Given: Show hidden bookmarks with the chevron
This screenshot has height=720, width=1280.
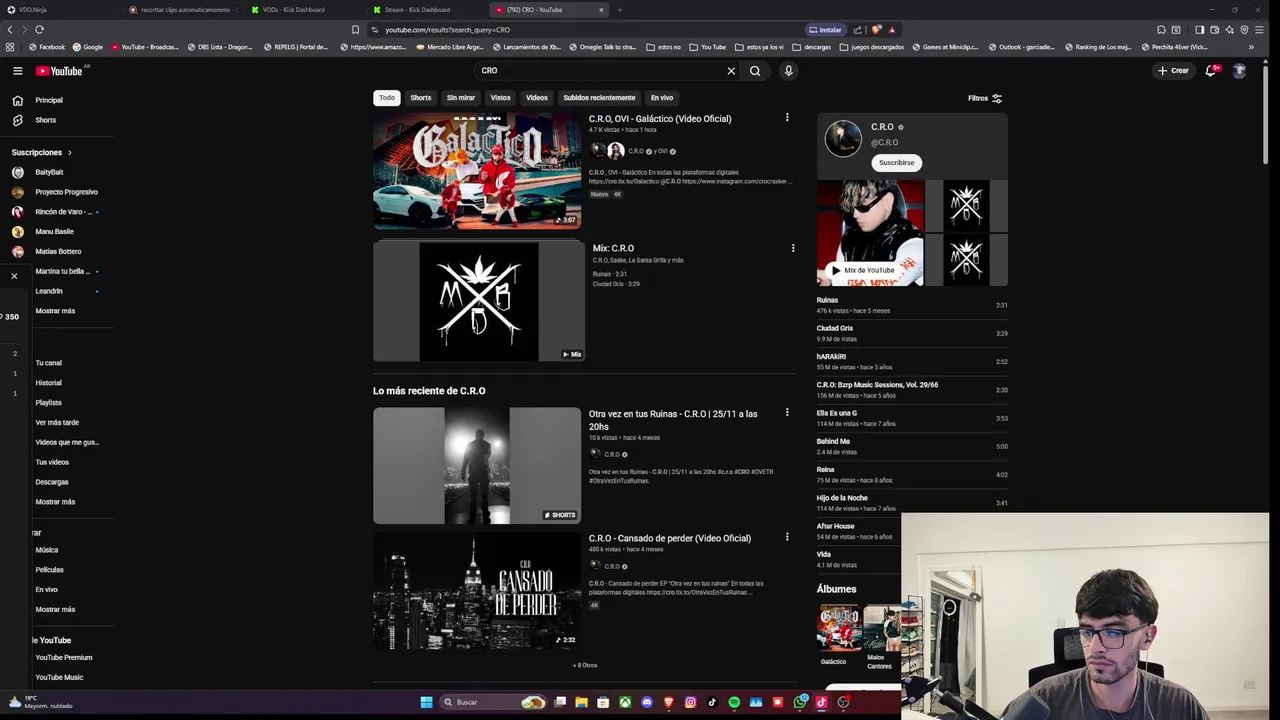Looking at the screenshot, I should coord(1251,47).
